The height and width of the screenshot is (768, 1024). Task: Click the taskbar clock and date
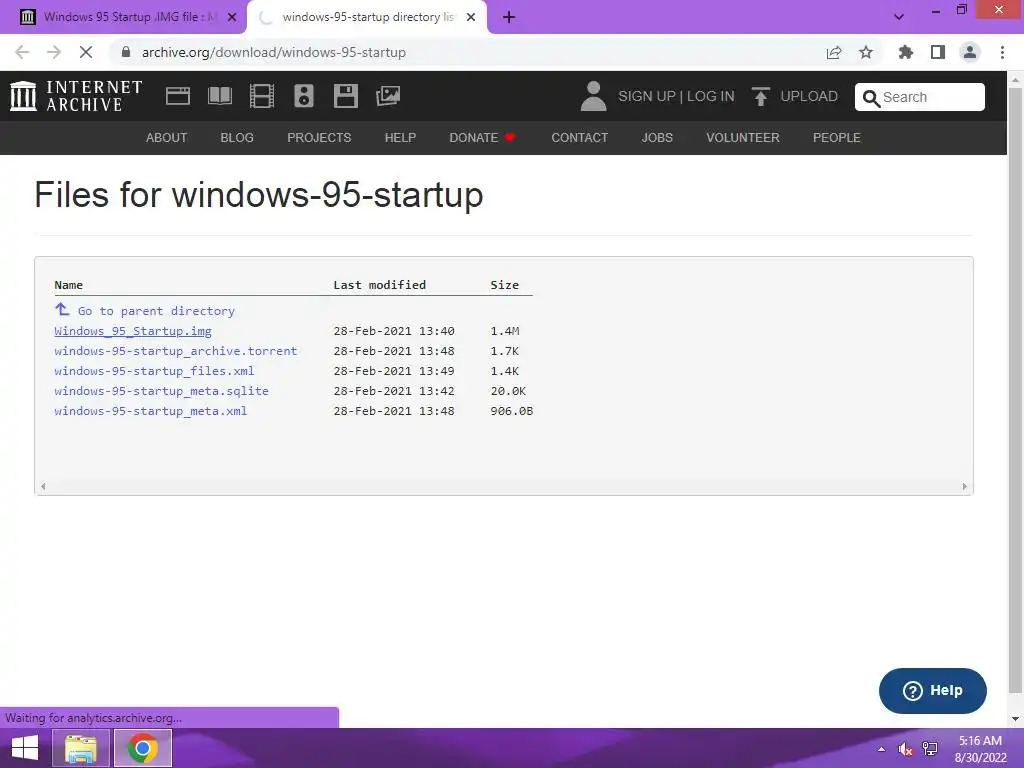[980, 749]
